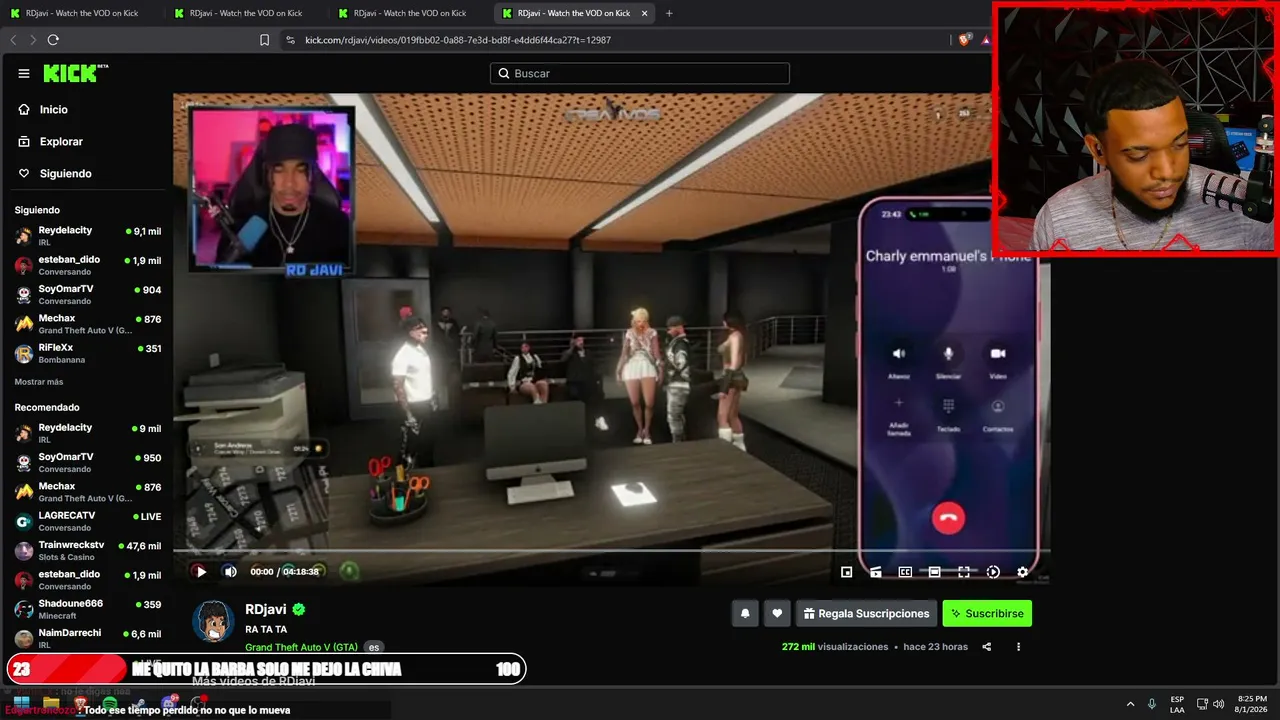Follow RDjavi with the heart button
The width and height of the screenshot is (1280, 720).
[x=777, y=613]
